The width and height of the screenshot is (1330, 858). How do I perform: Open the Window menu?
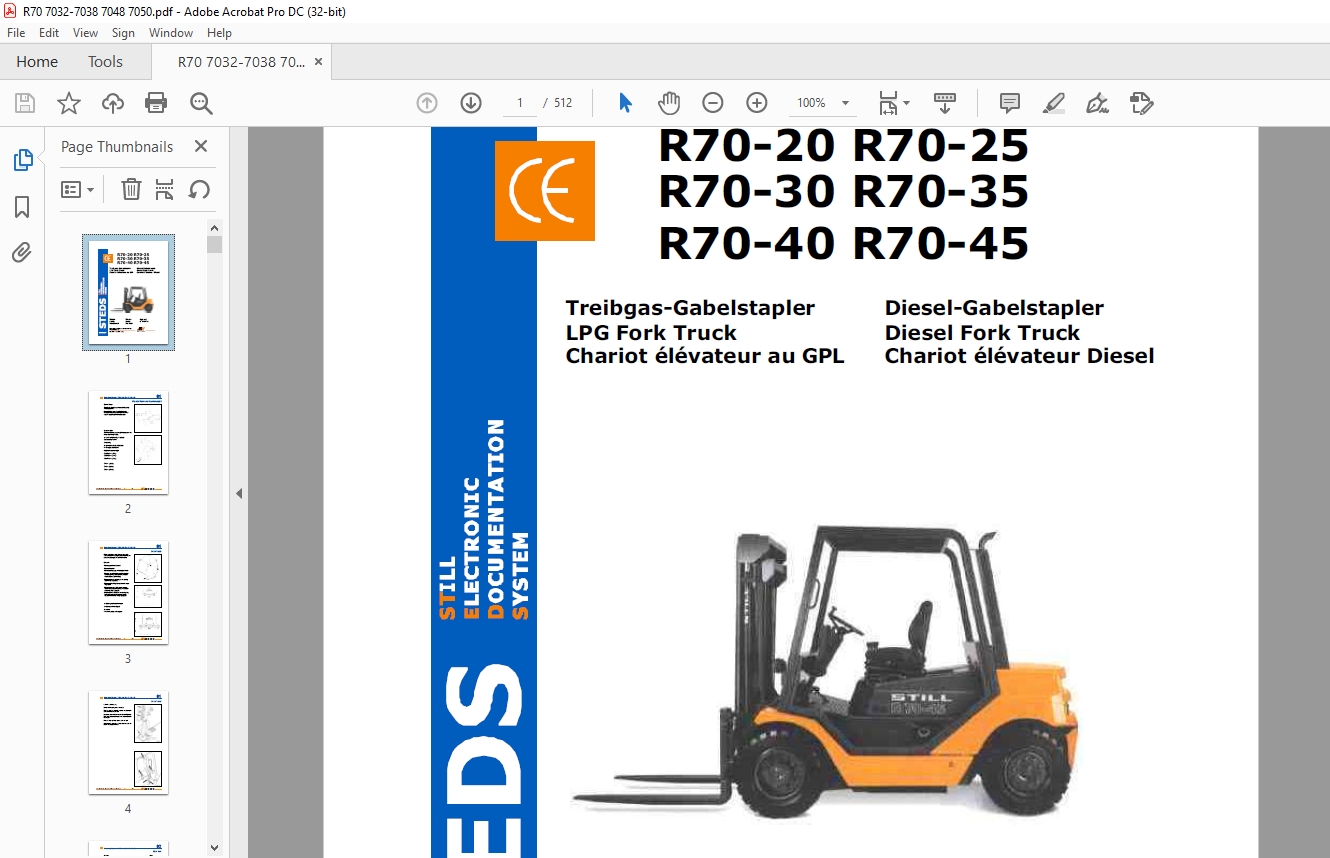[x=171, y=33]
